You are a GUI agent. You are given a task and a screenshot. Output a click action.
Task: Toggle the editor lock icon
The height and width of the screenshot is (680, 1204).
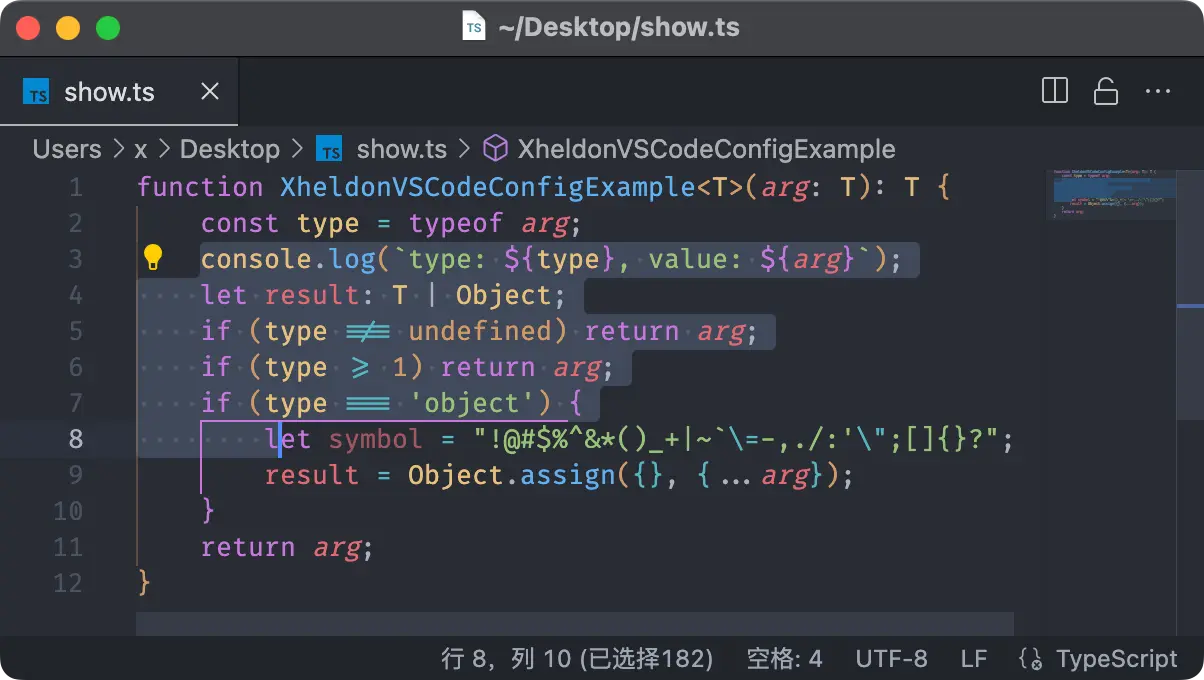tap(1106, 92)
